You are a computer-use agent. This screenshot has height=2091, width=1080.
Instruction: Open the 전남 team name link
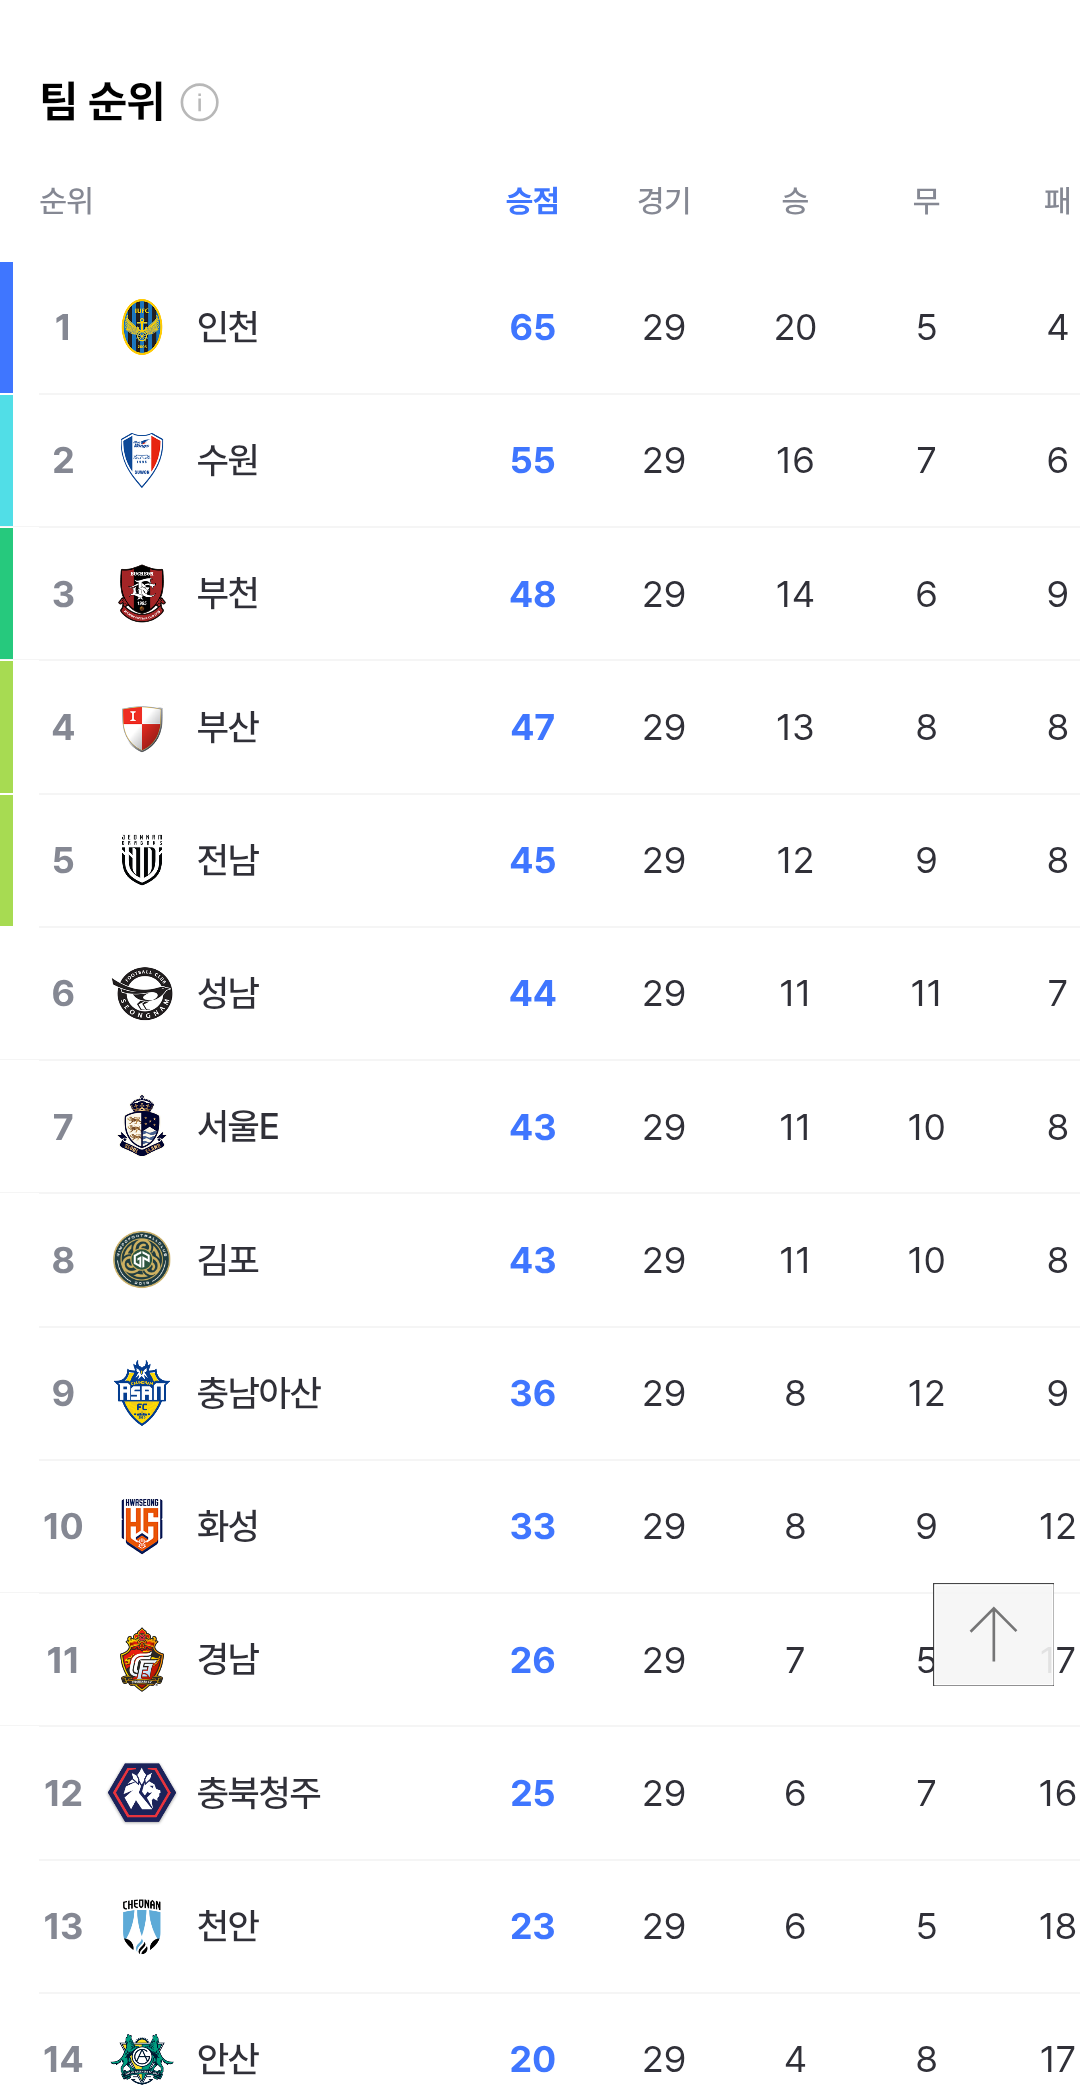tap(228, 860)
